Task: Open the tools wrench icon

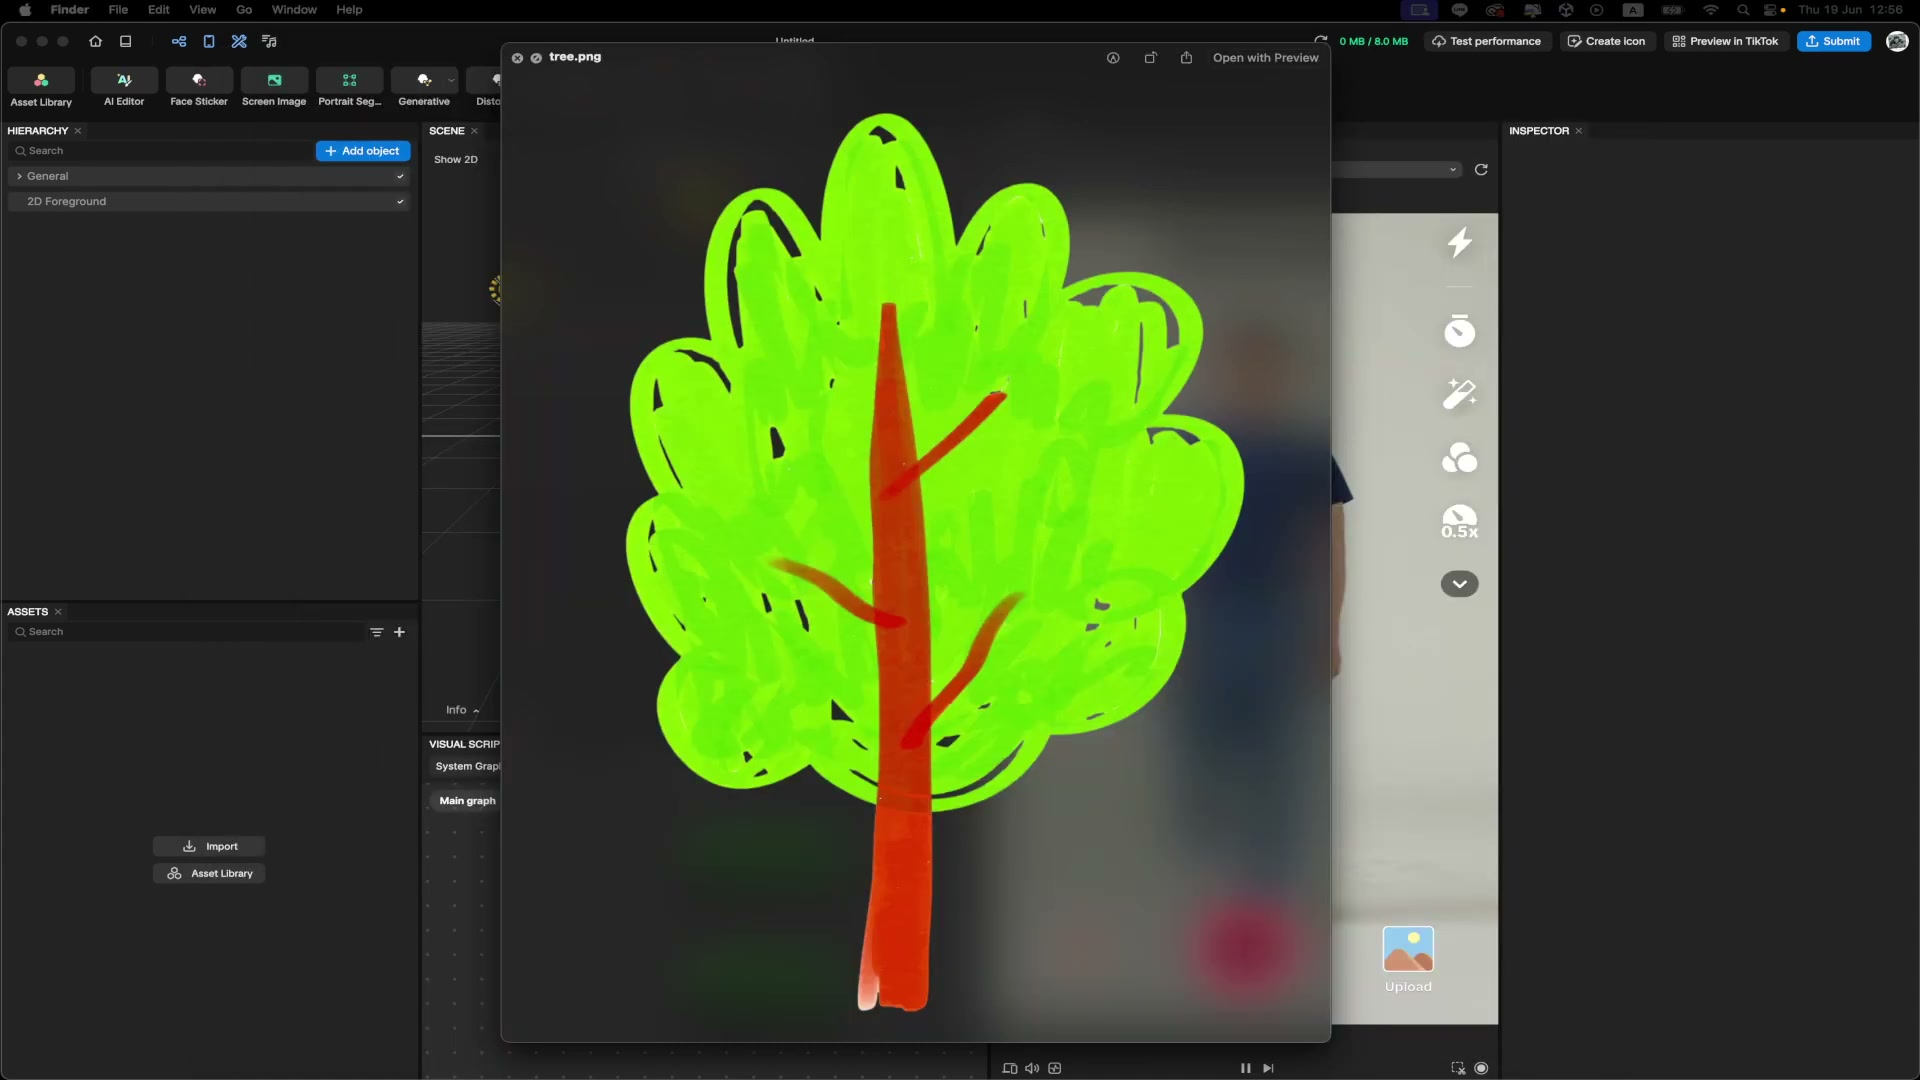Action: [x=239, y=41]
